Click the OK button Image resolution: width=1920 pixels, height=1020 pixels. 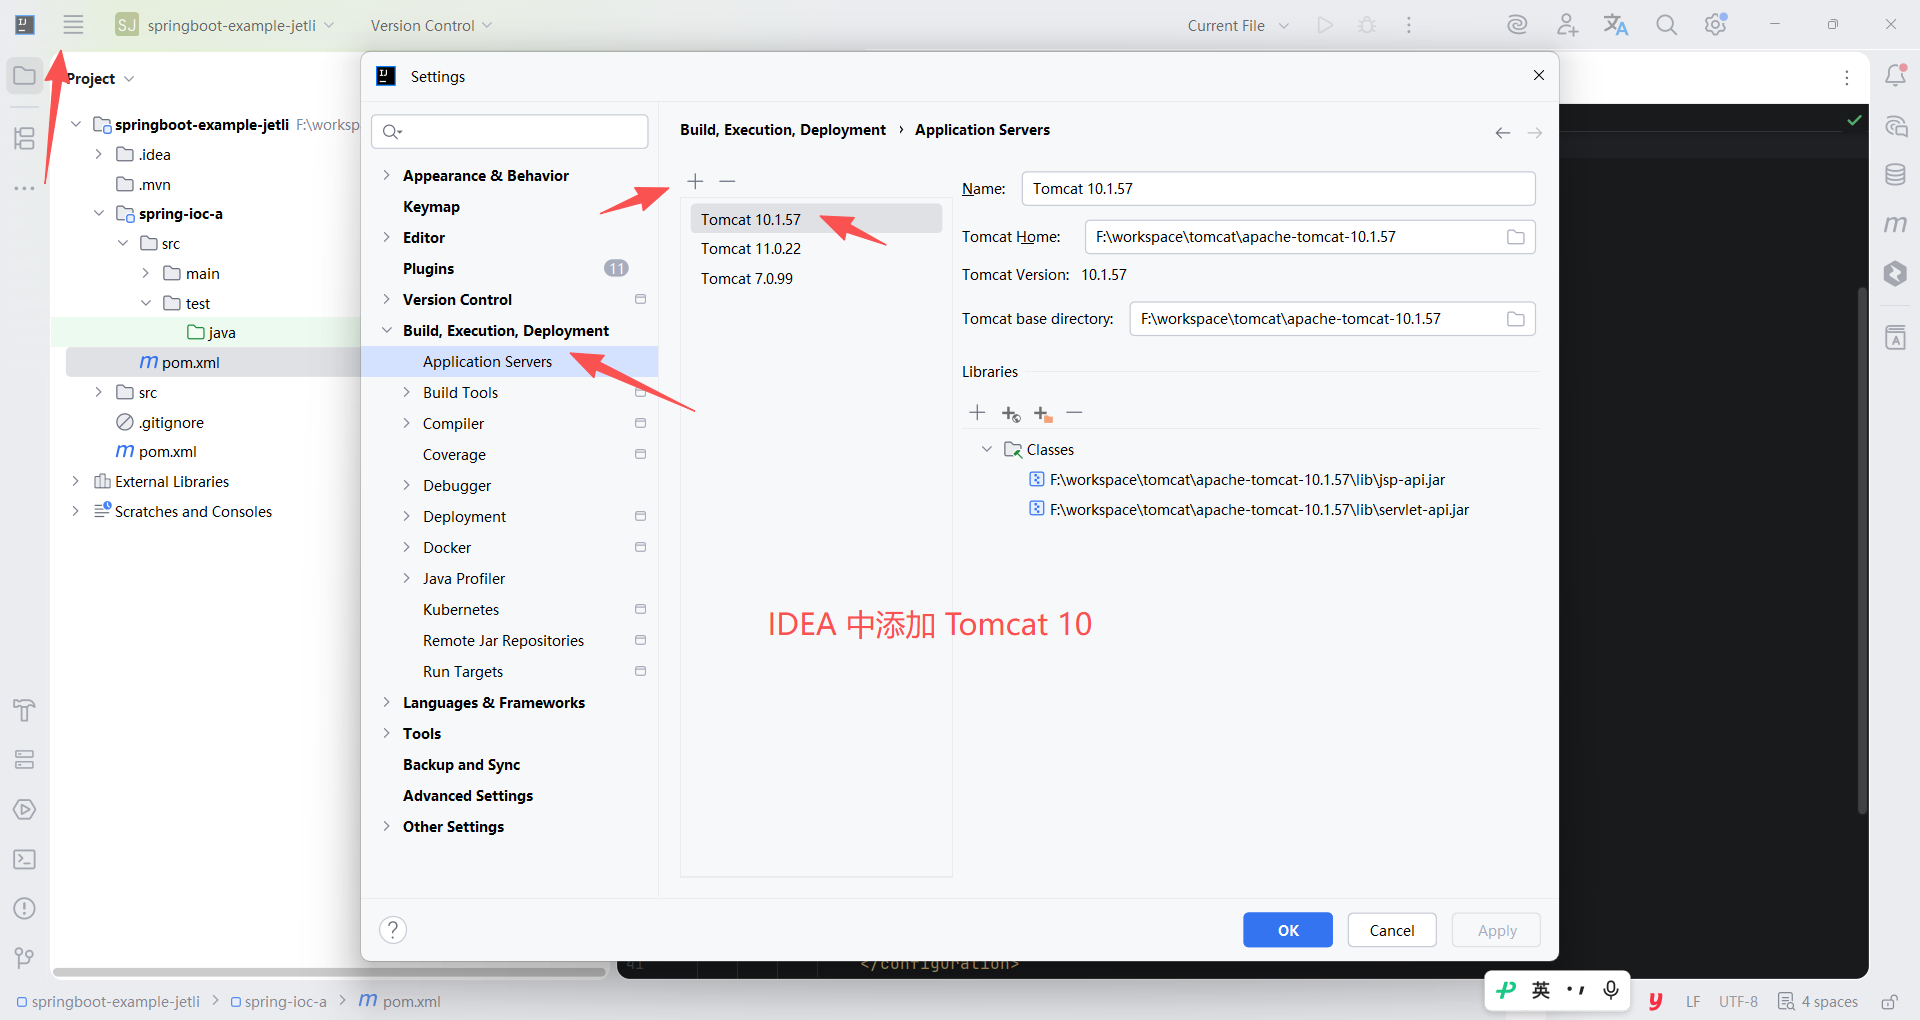pos(1288,930)
